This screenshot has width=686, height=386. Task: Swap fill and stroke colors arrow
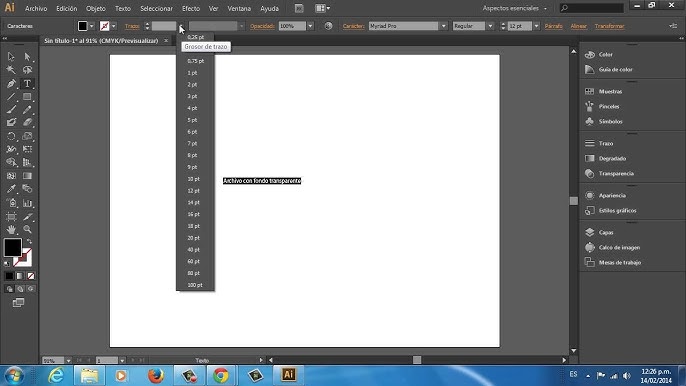click(29, 242)
